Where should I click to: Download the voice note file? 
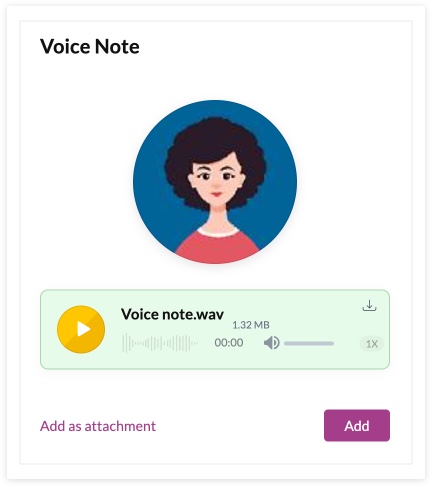click(x=369, y=306)
